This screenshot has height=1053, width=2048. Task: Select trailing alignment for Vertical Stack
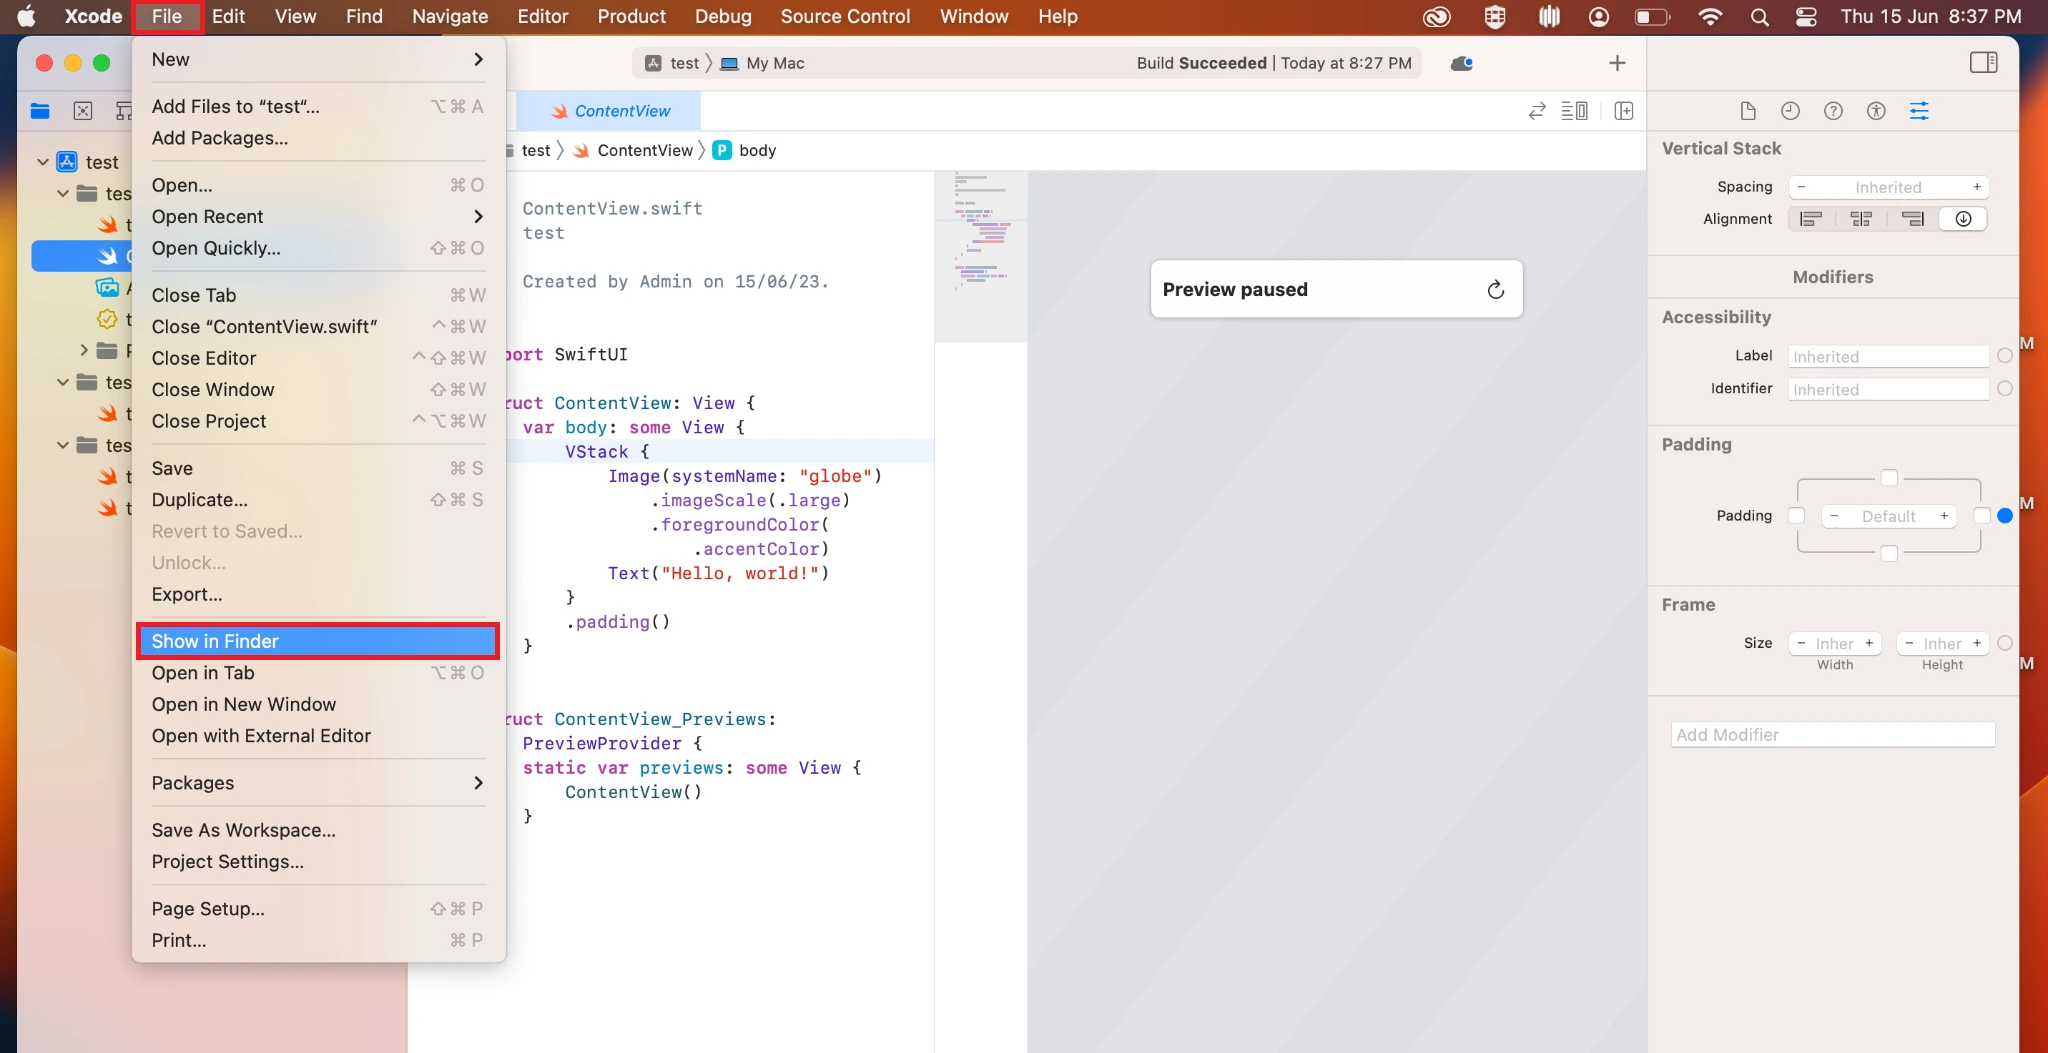(1914, 219)
